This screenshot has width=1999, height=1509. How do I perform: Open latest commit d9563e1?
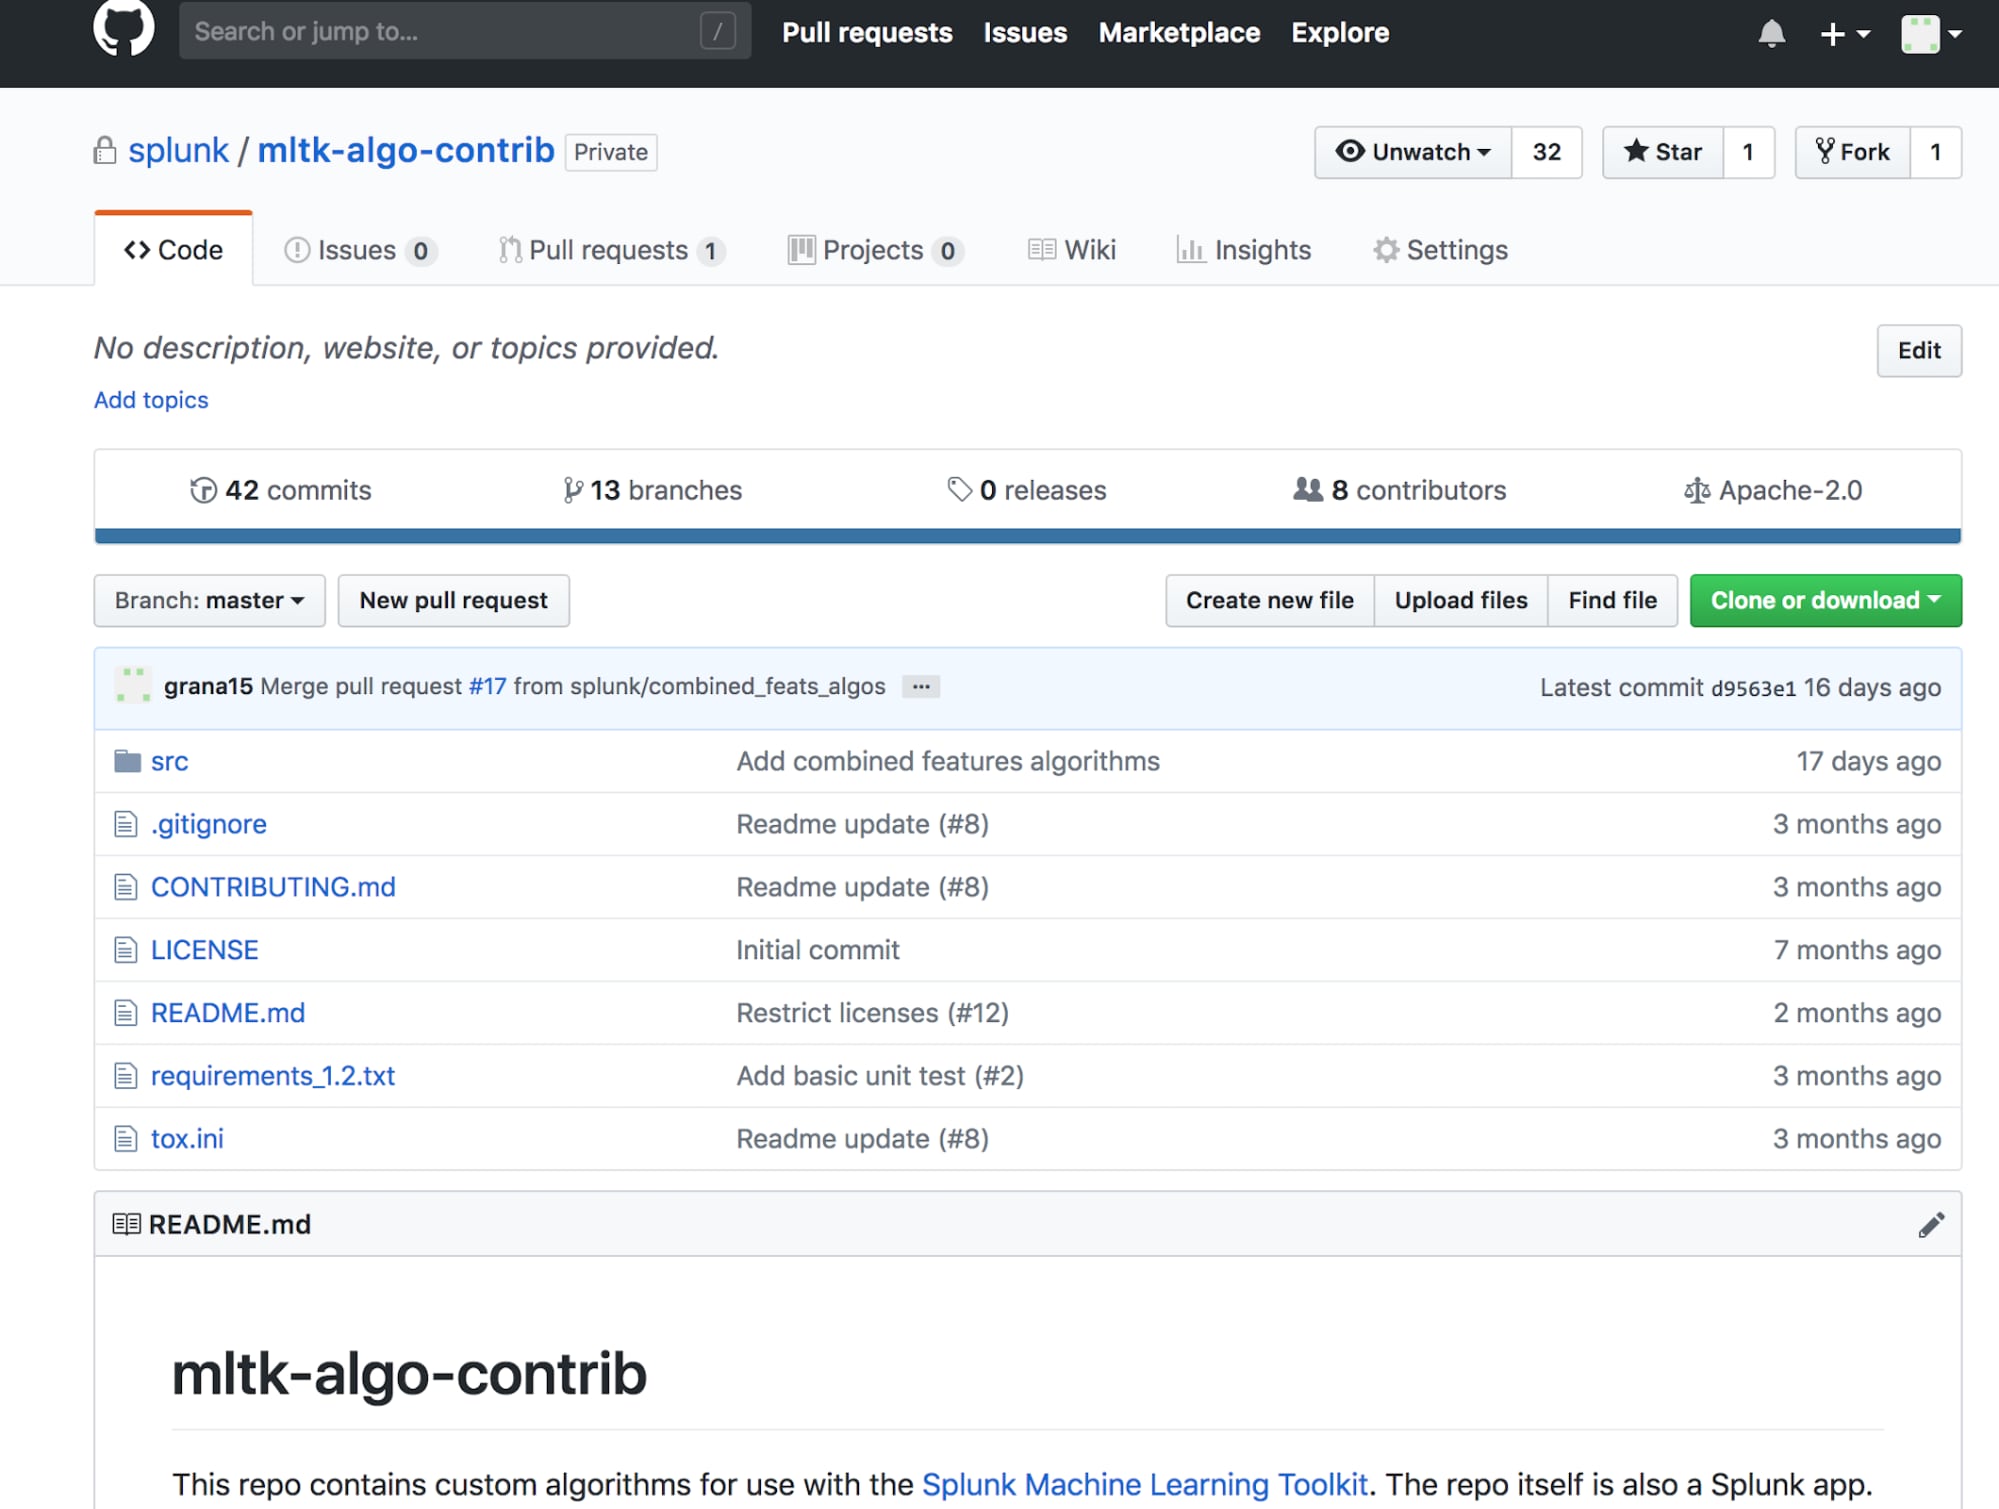[x=1753, y=688]
